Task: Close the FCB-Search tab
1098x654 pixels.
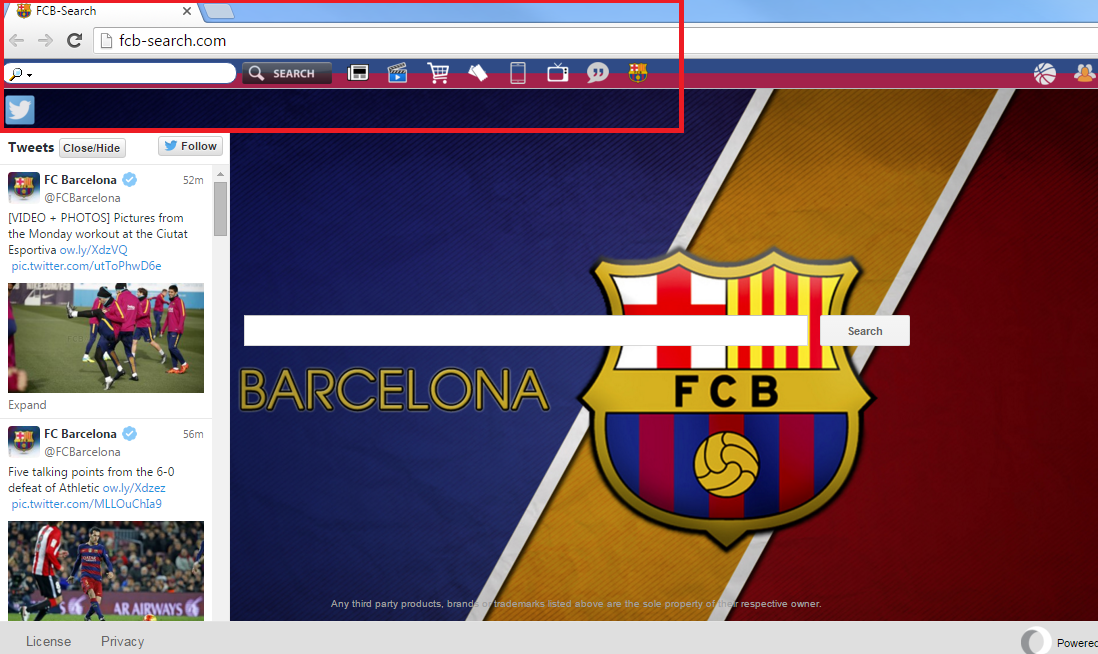Action: click(x=186, y=11)
